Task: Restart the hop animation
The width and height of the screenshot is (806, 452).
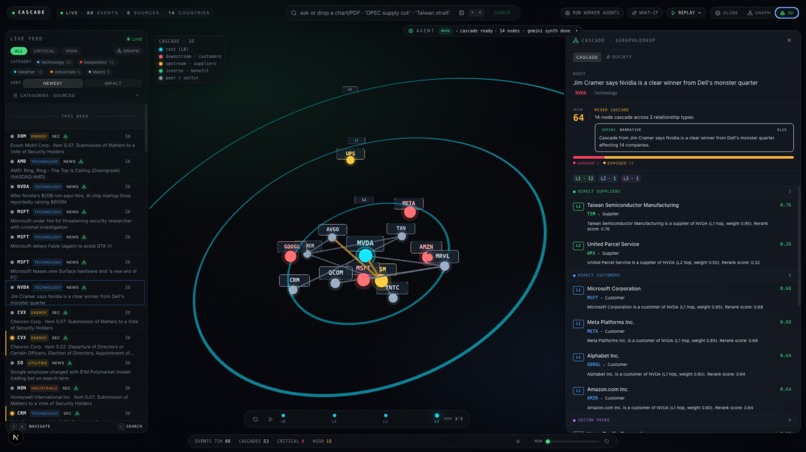Action: 255,419
